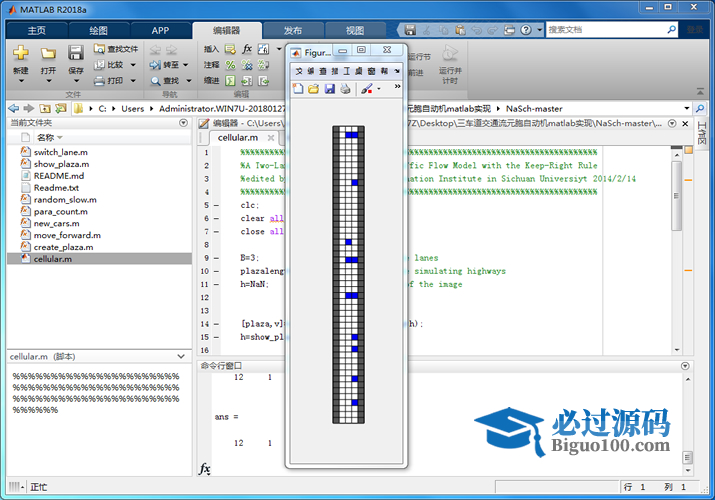Click the decrease indent icon in 缩进 row
715x500 pixels.
click(263, 81)
